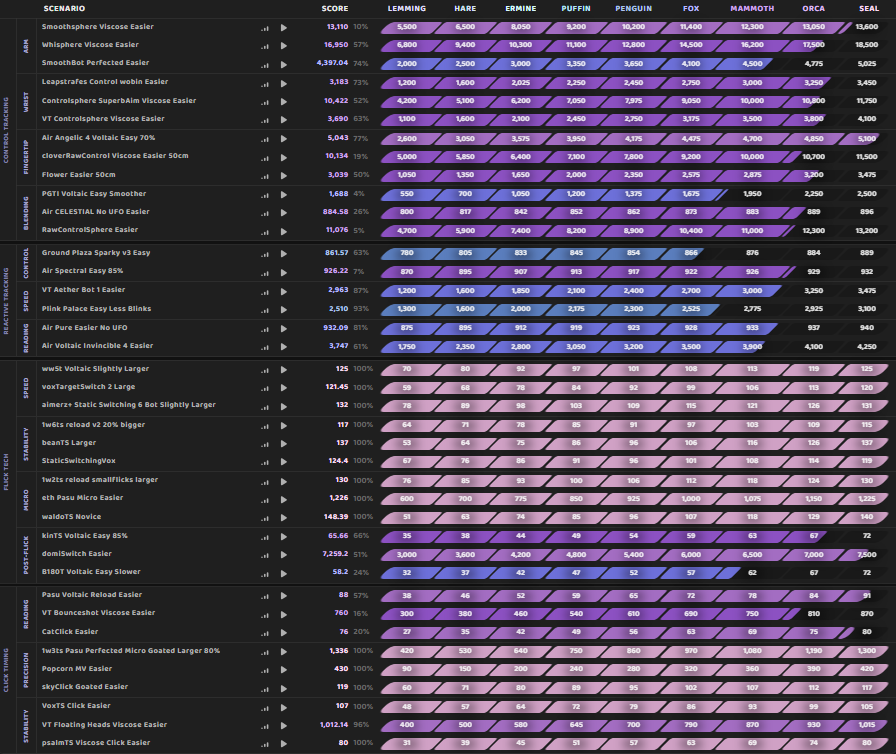896x754 pixels.
Task: Play the Popcorn MV Easier scenario
Action: (284, 669)
